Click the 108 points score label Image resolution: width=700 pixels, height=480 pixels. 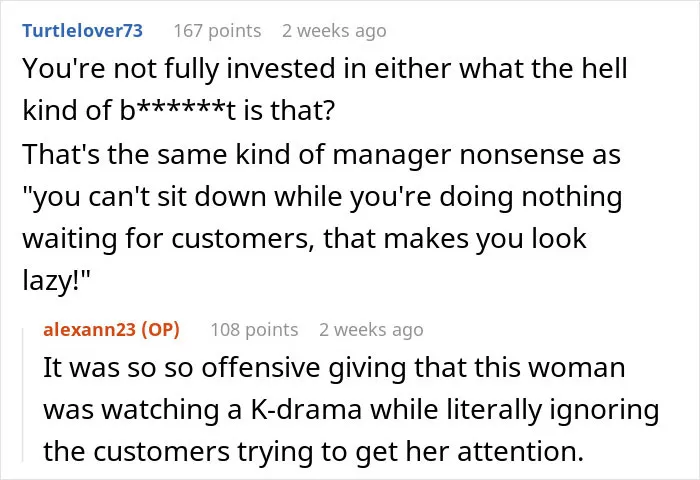[254, 330]
